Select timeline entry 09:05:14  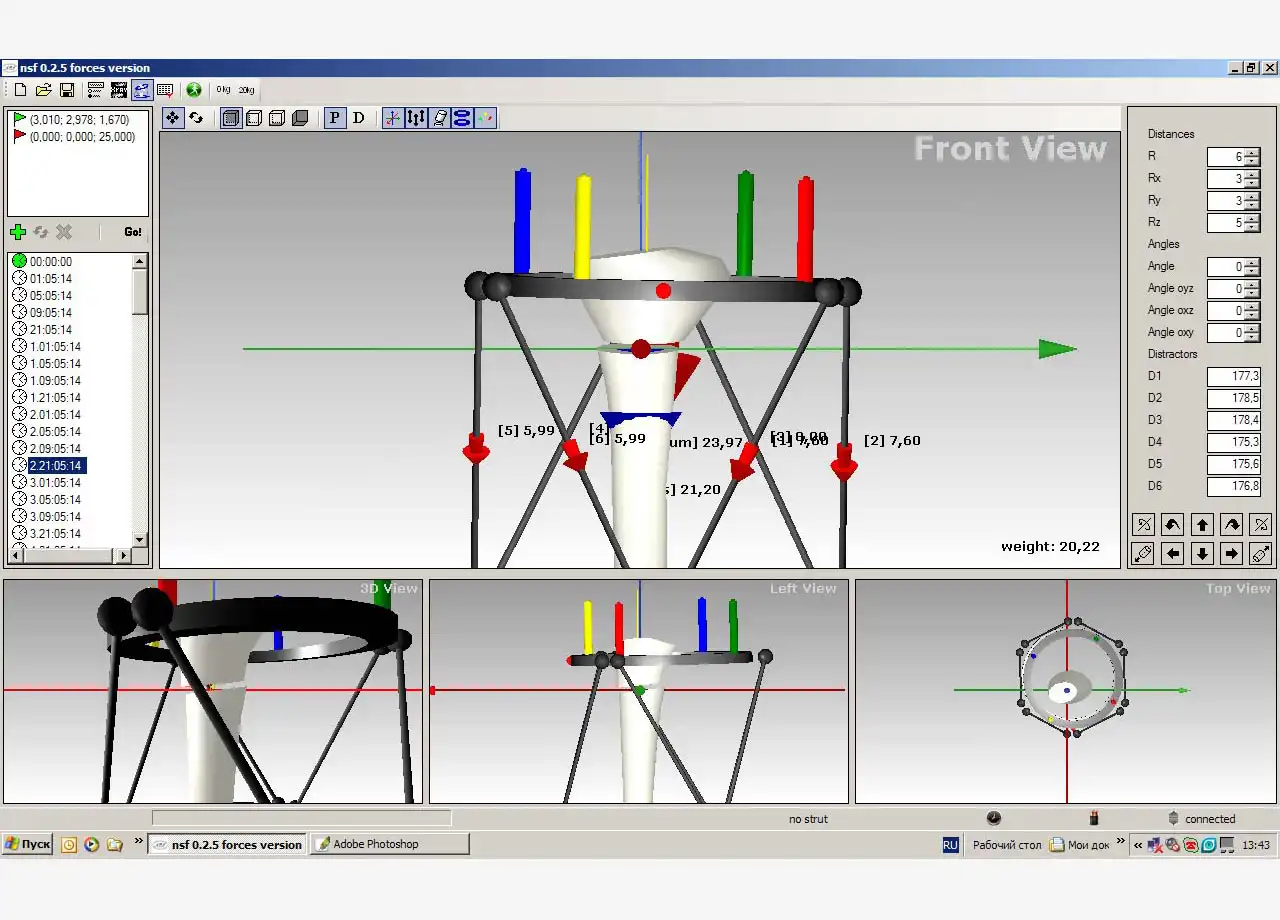[x=42, y=313]
